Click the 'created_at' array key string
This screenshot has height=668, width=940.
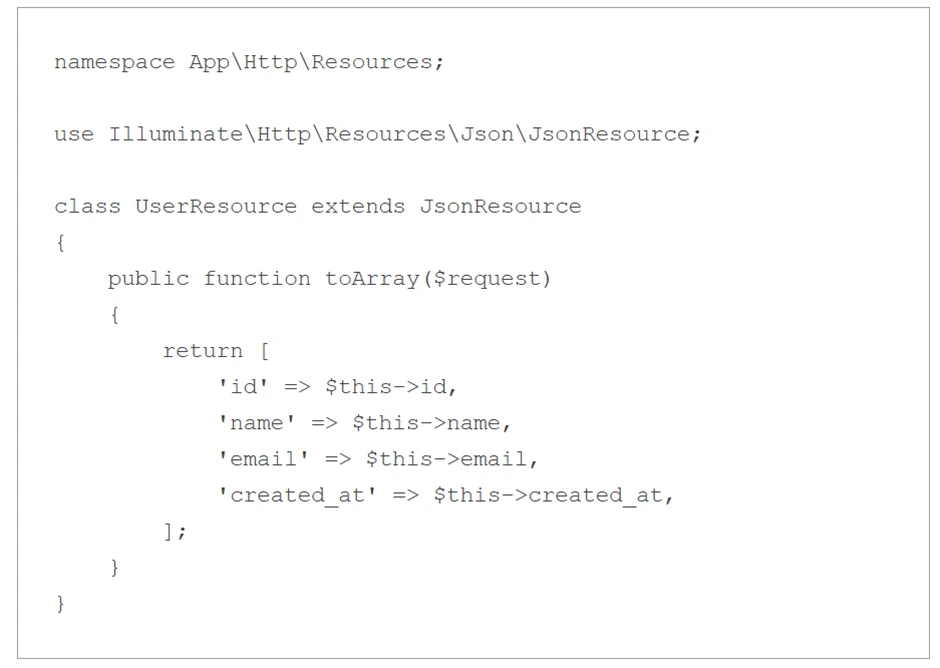298,496
